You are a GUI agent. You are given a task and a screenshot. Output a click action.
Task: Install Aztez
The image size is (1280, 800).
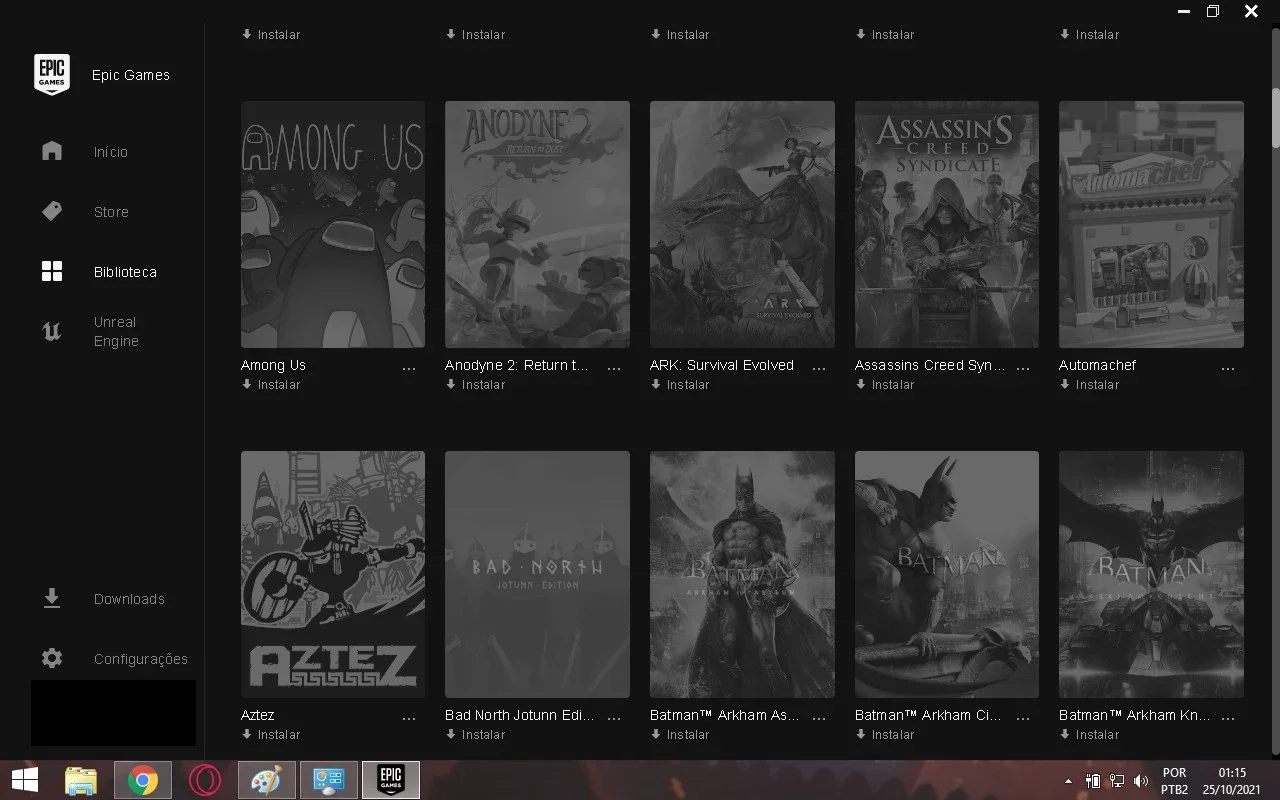click(271, 735)
